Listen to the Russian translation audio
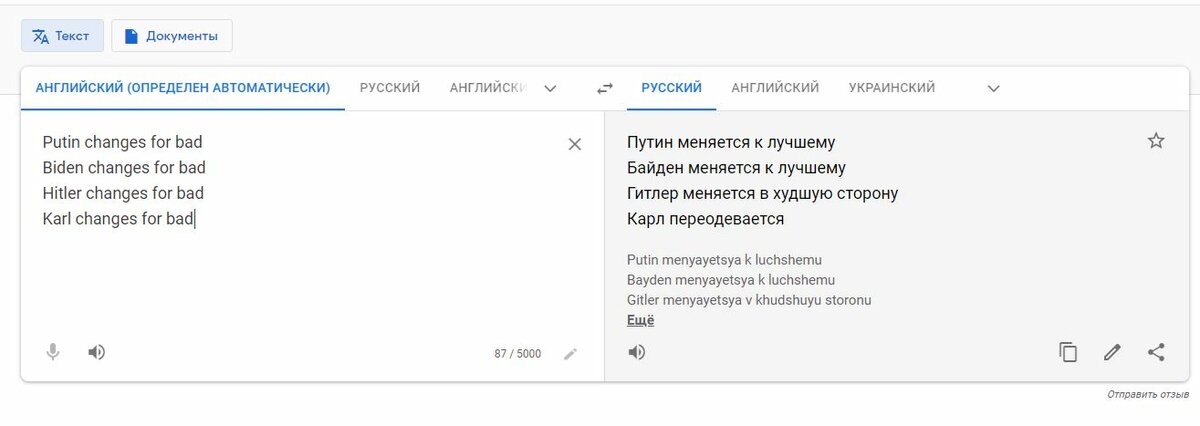Image resolution: width=1200 pixels, height=426 pixels. (x=637, y=352)
